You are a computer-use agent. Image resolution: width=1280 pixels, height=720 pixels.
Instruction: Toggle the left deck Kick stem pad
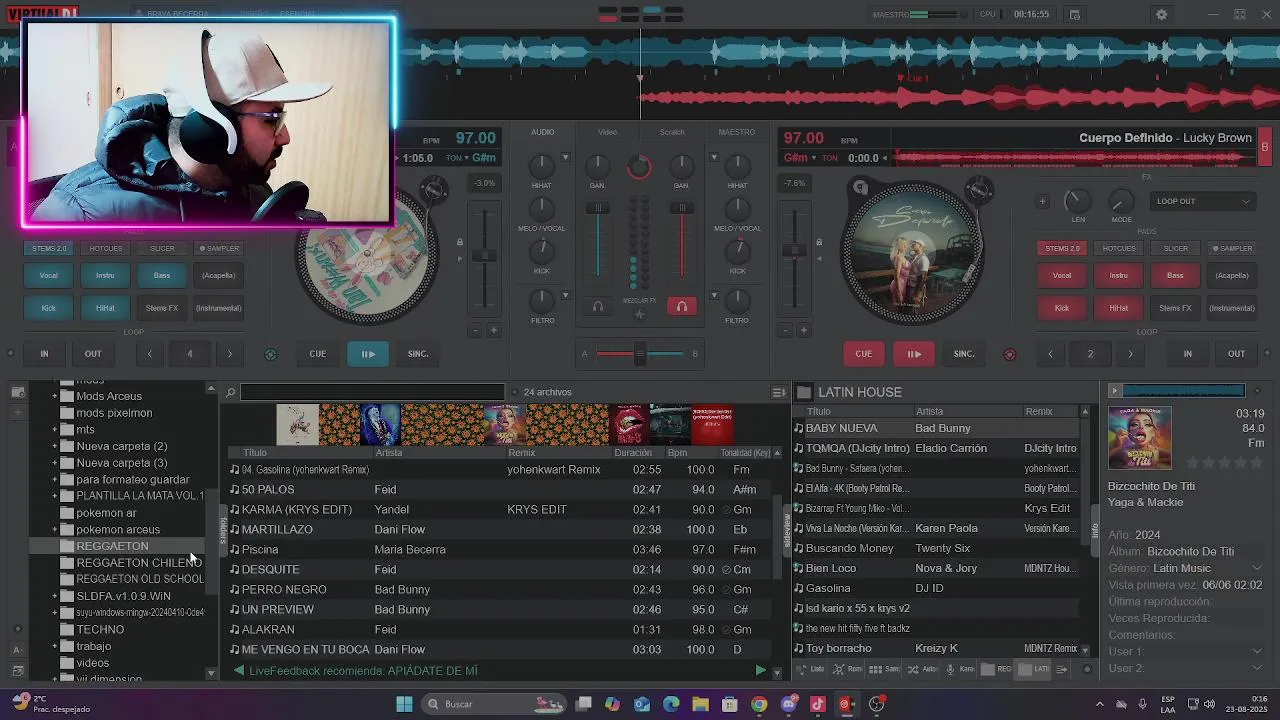click(48, 308)
